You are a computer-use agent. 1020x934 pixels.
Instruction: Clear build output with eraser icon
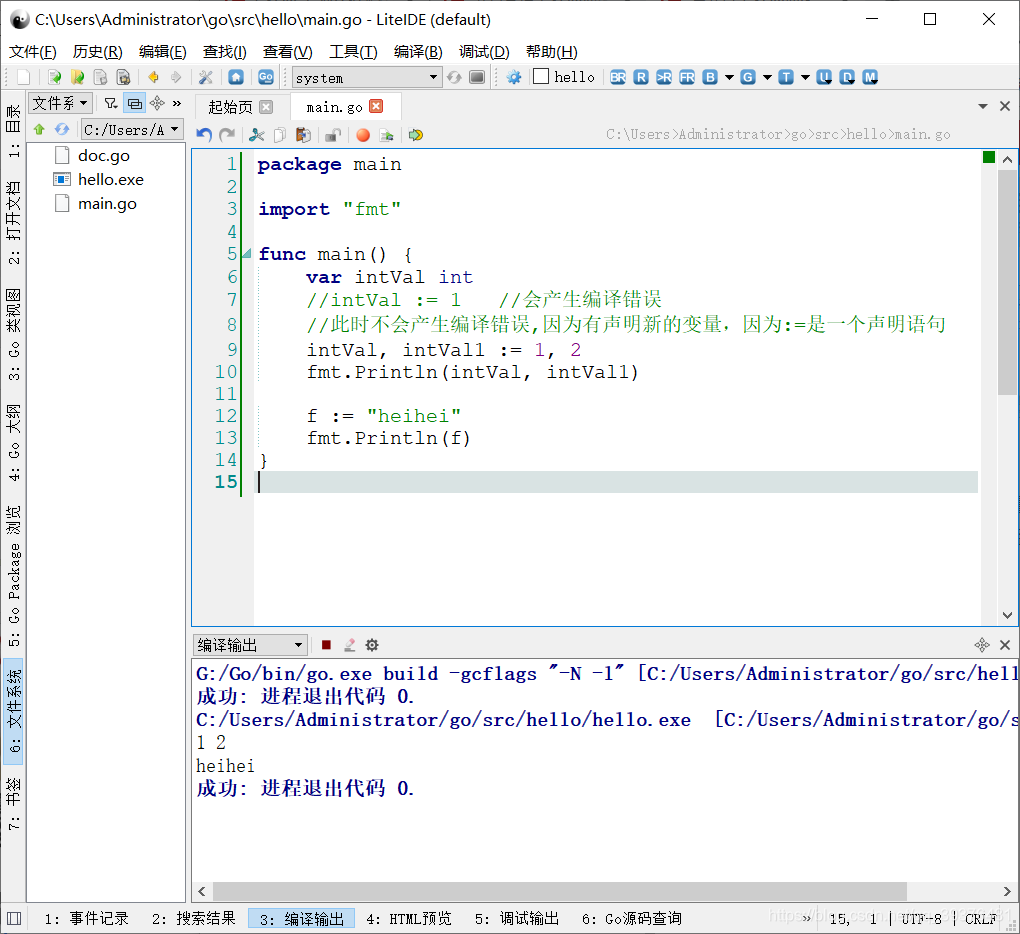click(x=349, y=645)
